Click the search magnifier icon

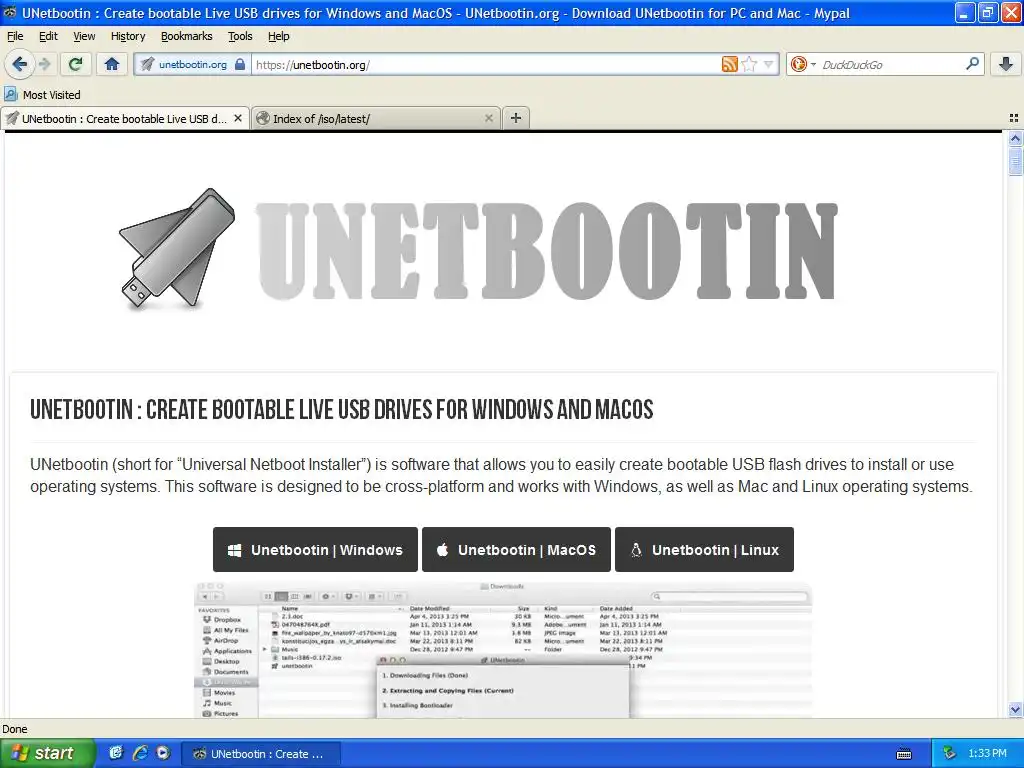click(x=972, y=64)
